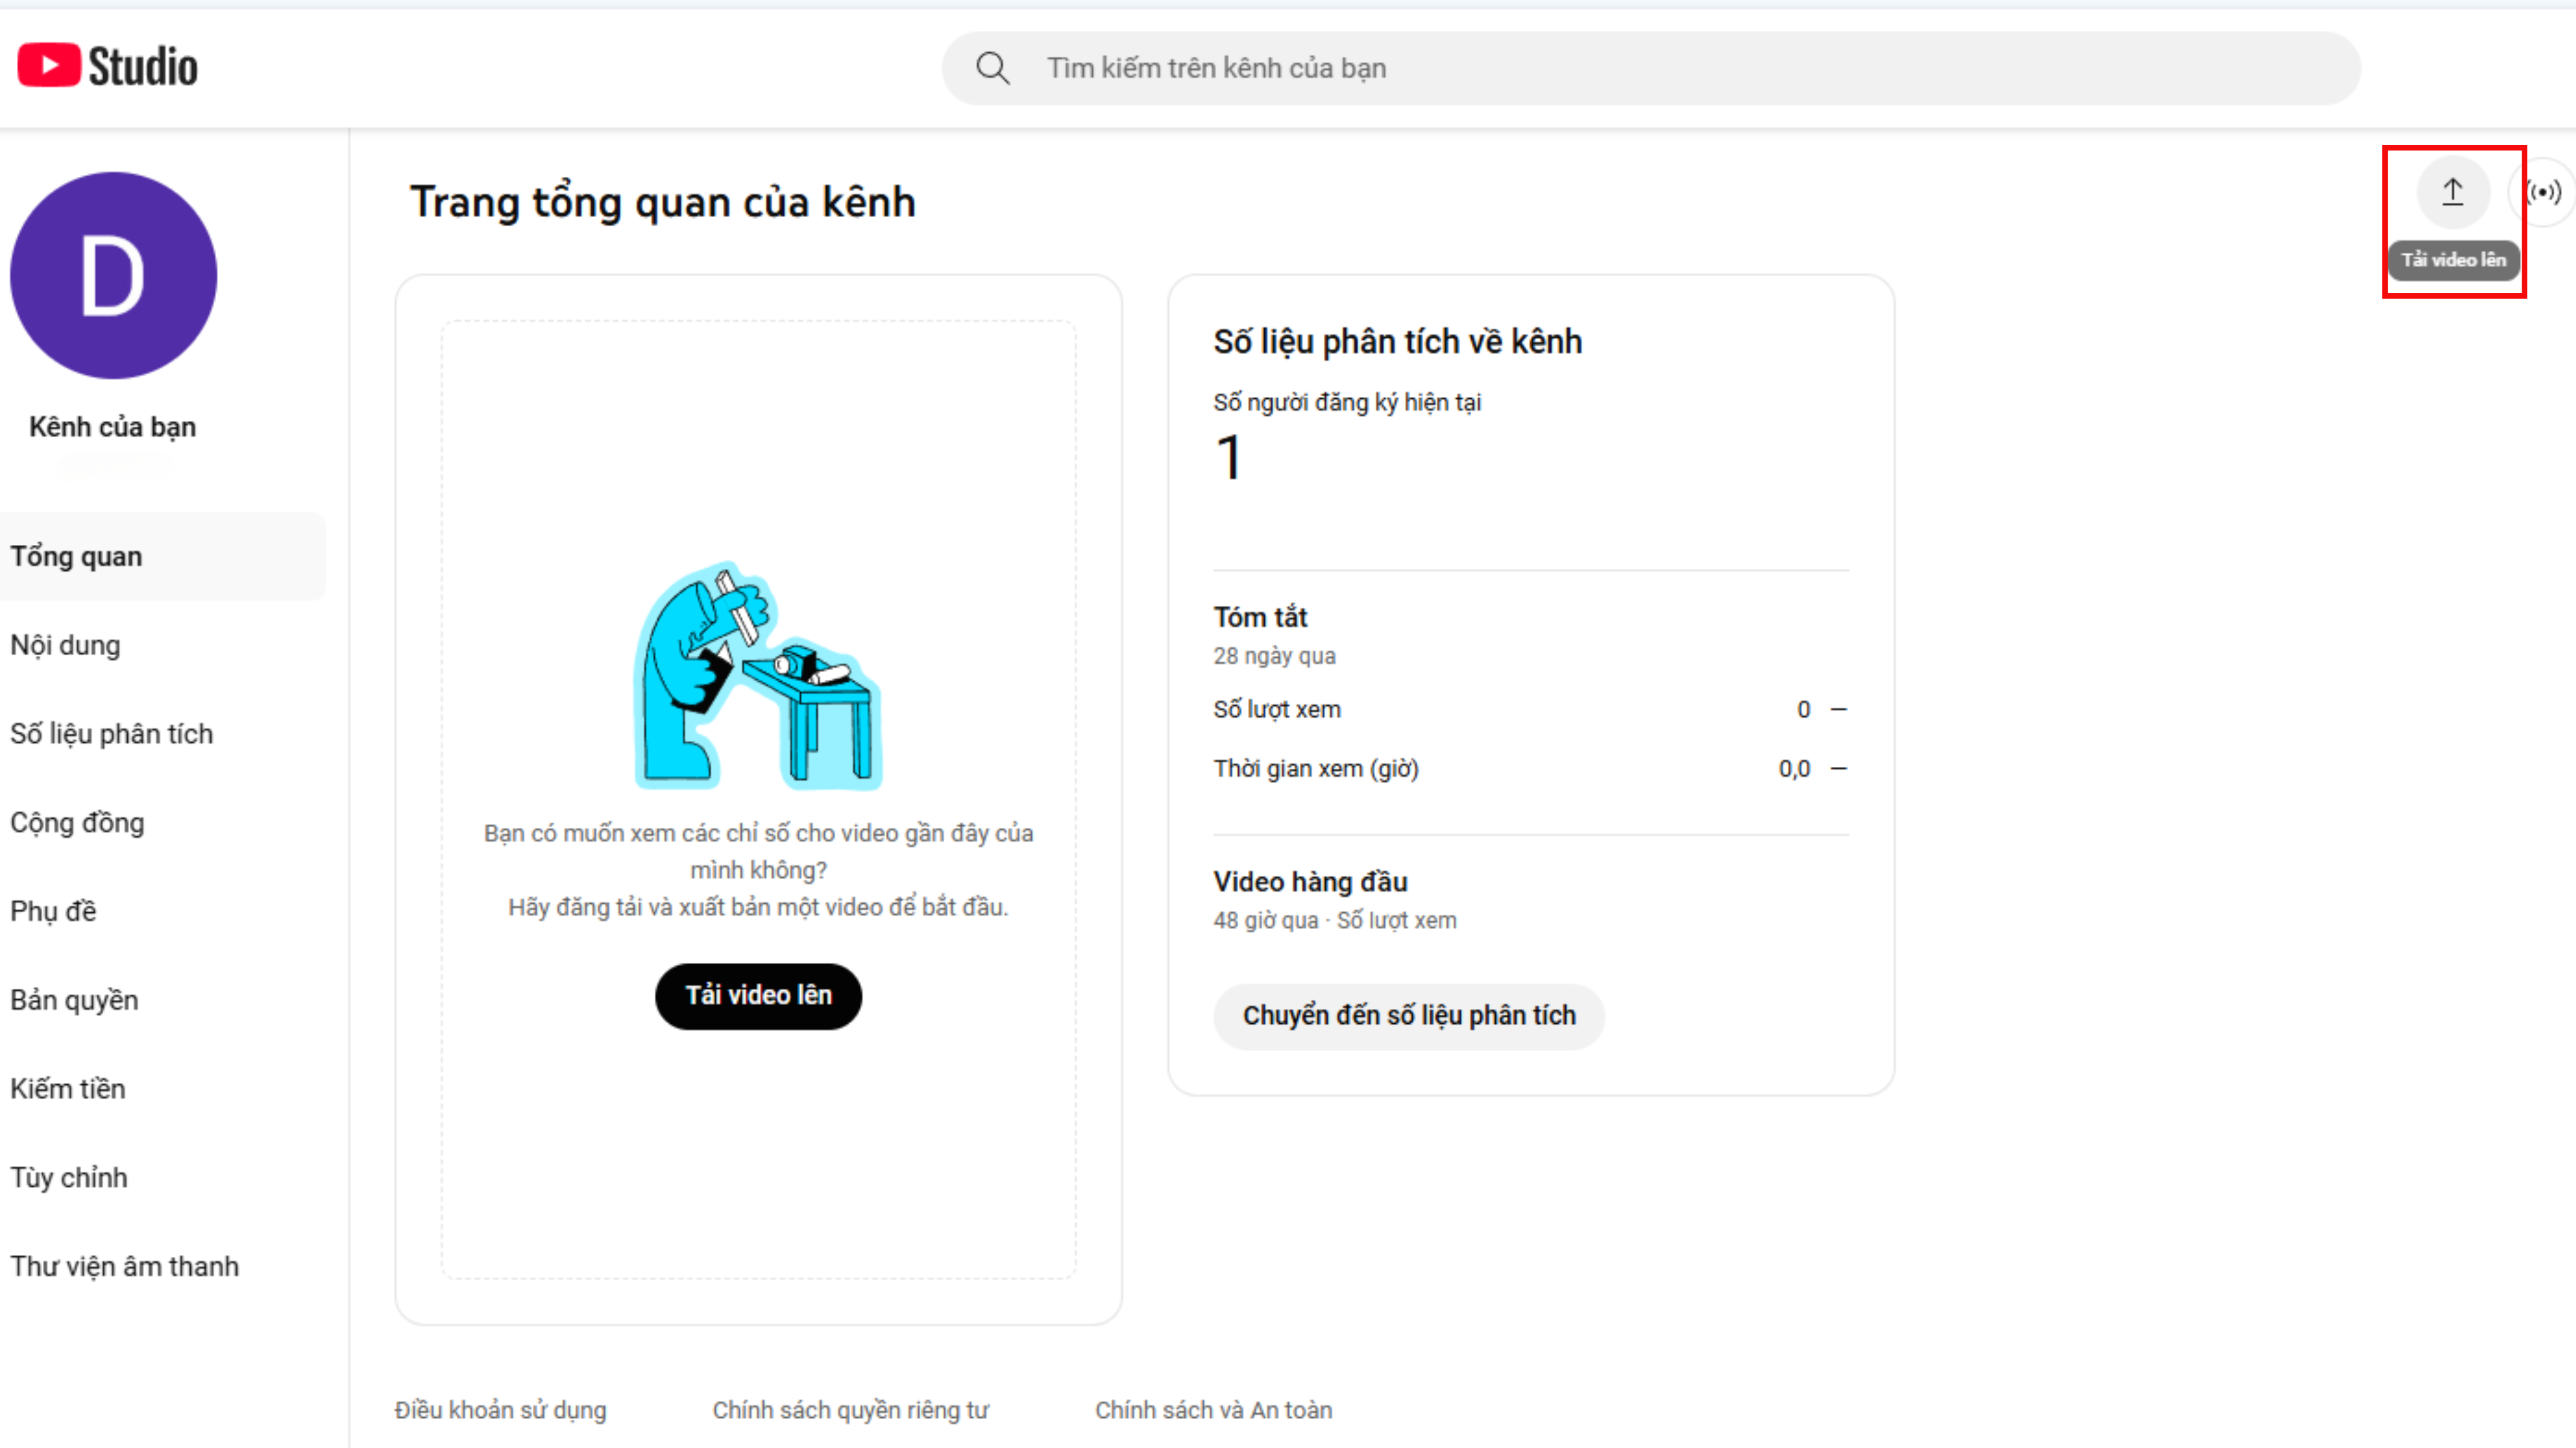
Task: Open the Chính sách quyền riêng tư link
Action: 850,1410
